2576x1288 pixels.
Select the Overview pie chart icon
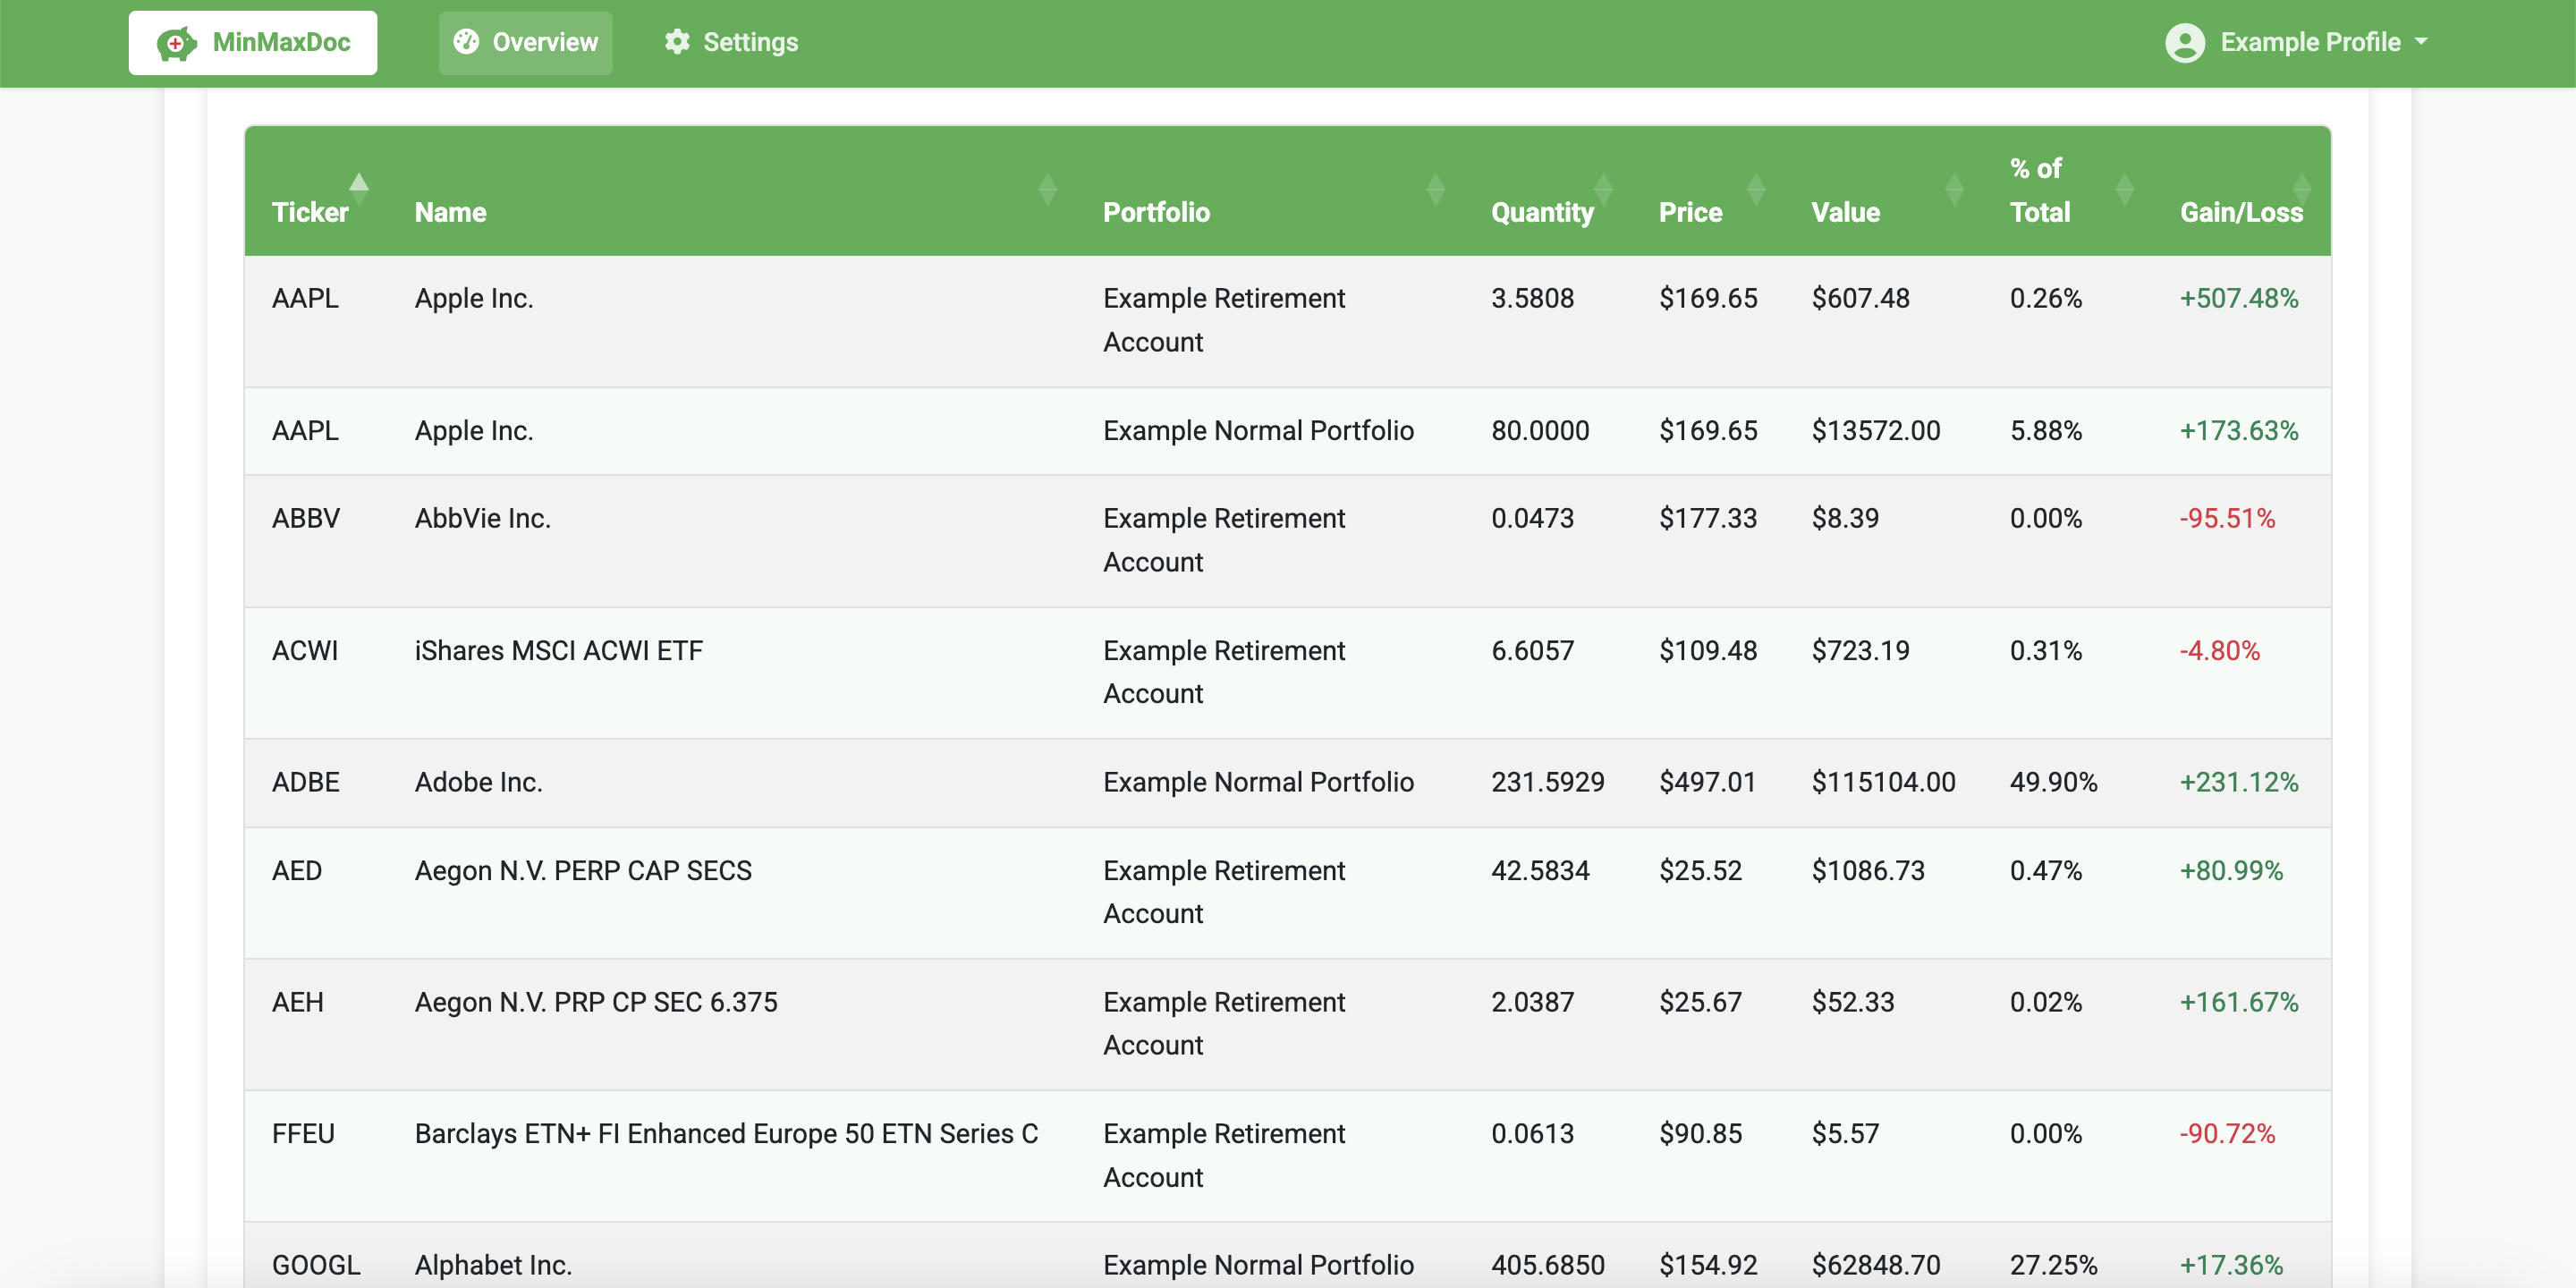[x=466, y=42]
